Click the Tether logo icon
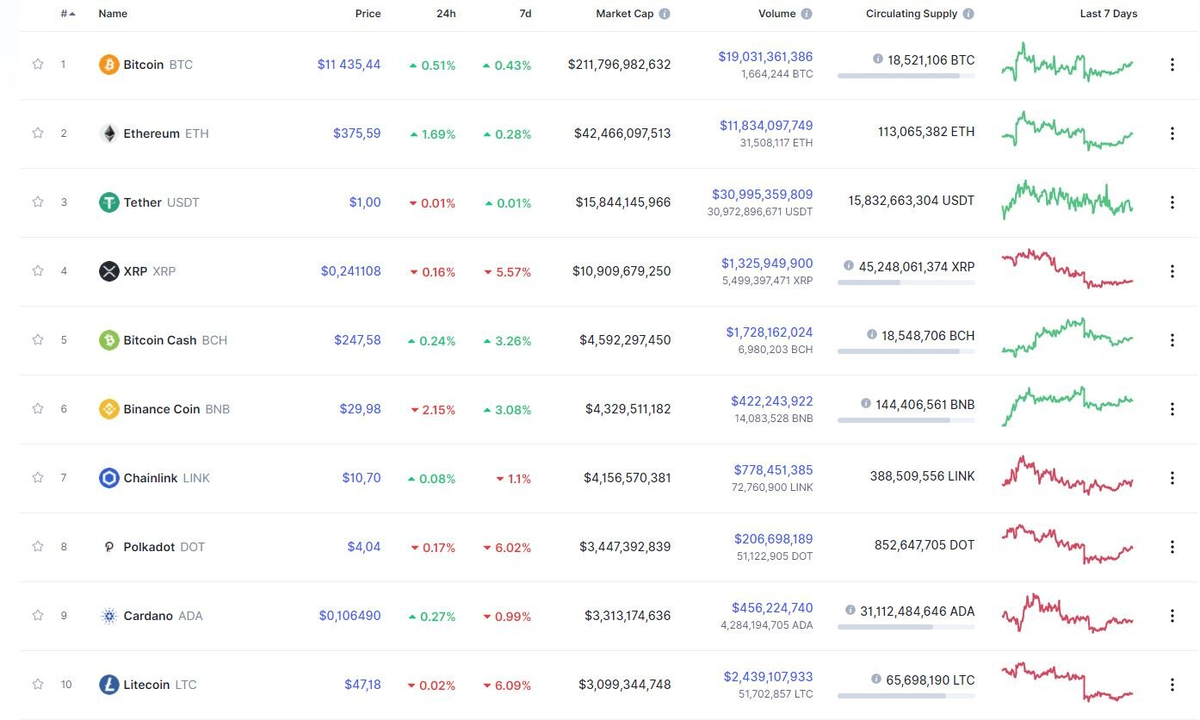This screenshot has height=720, width=1200. (x=109, y=203)
